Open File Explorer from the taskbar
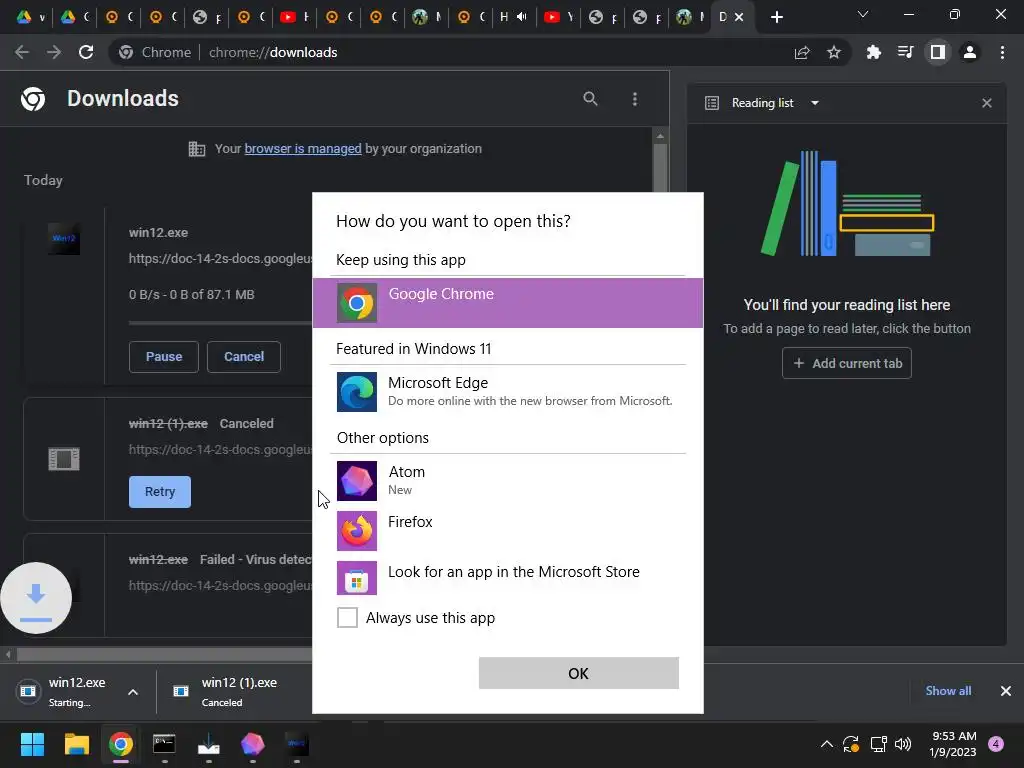The width and height of the screenshot is (1024, 768). pos(76,744)
